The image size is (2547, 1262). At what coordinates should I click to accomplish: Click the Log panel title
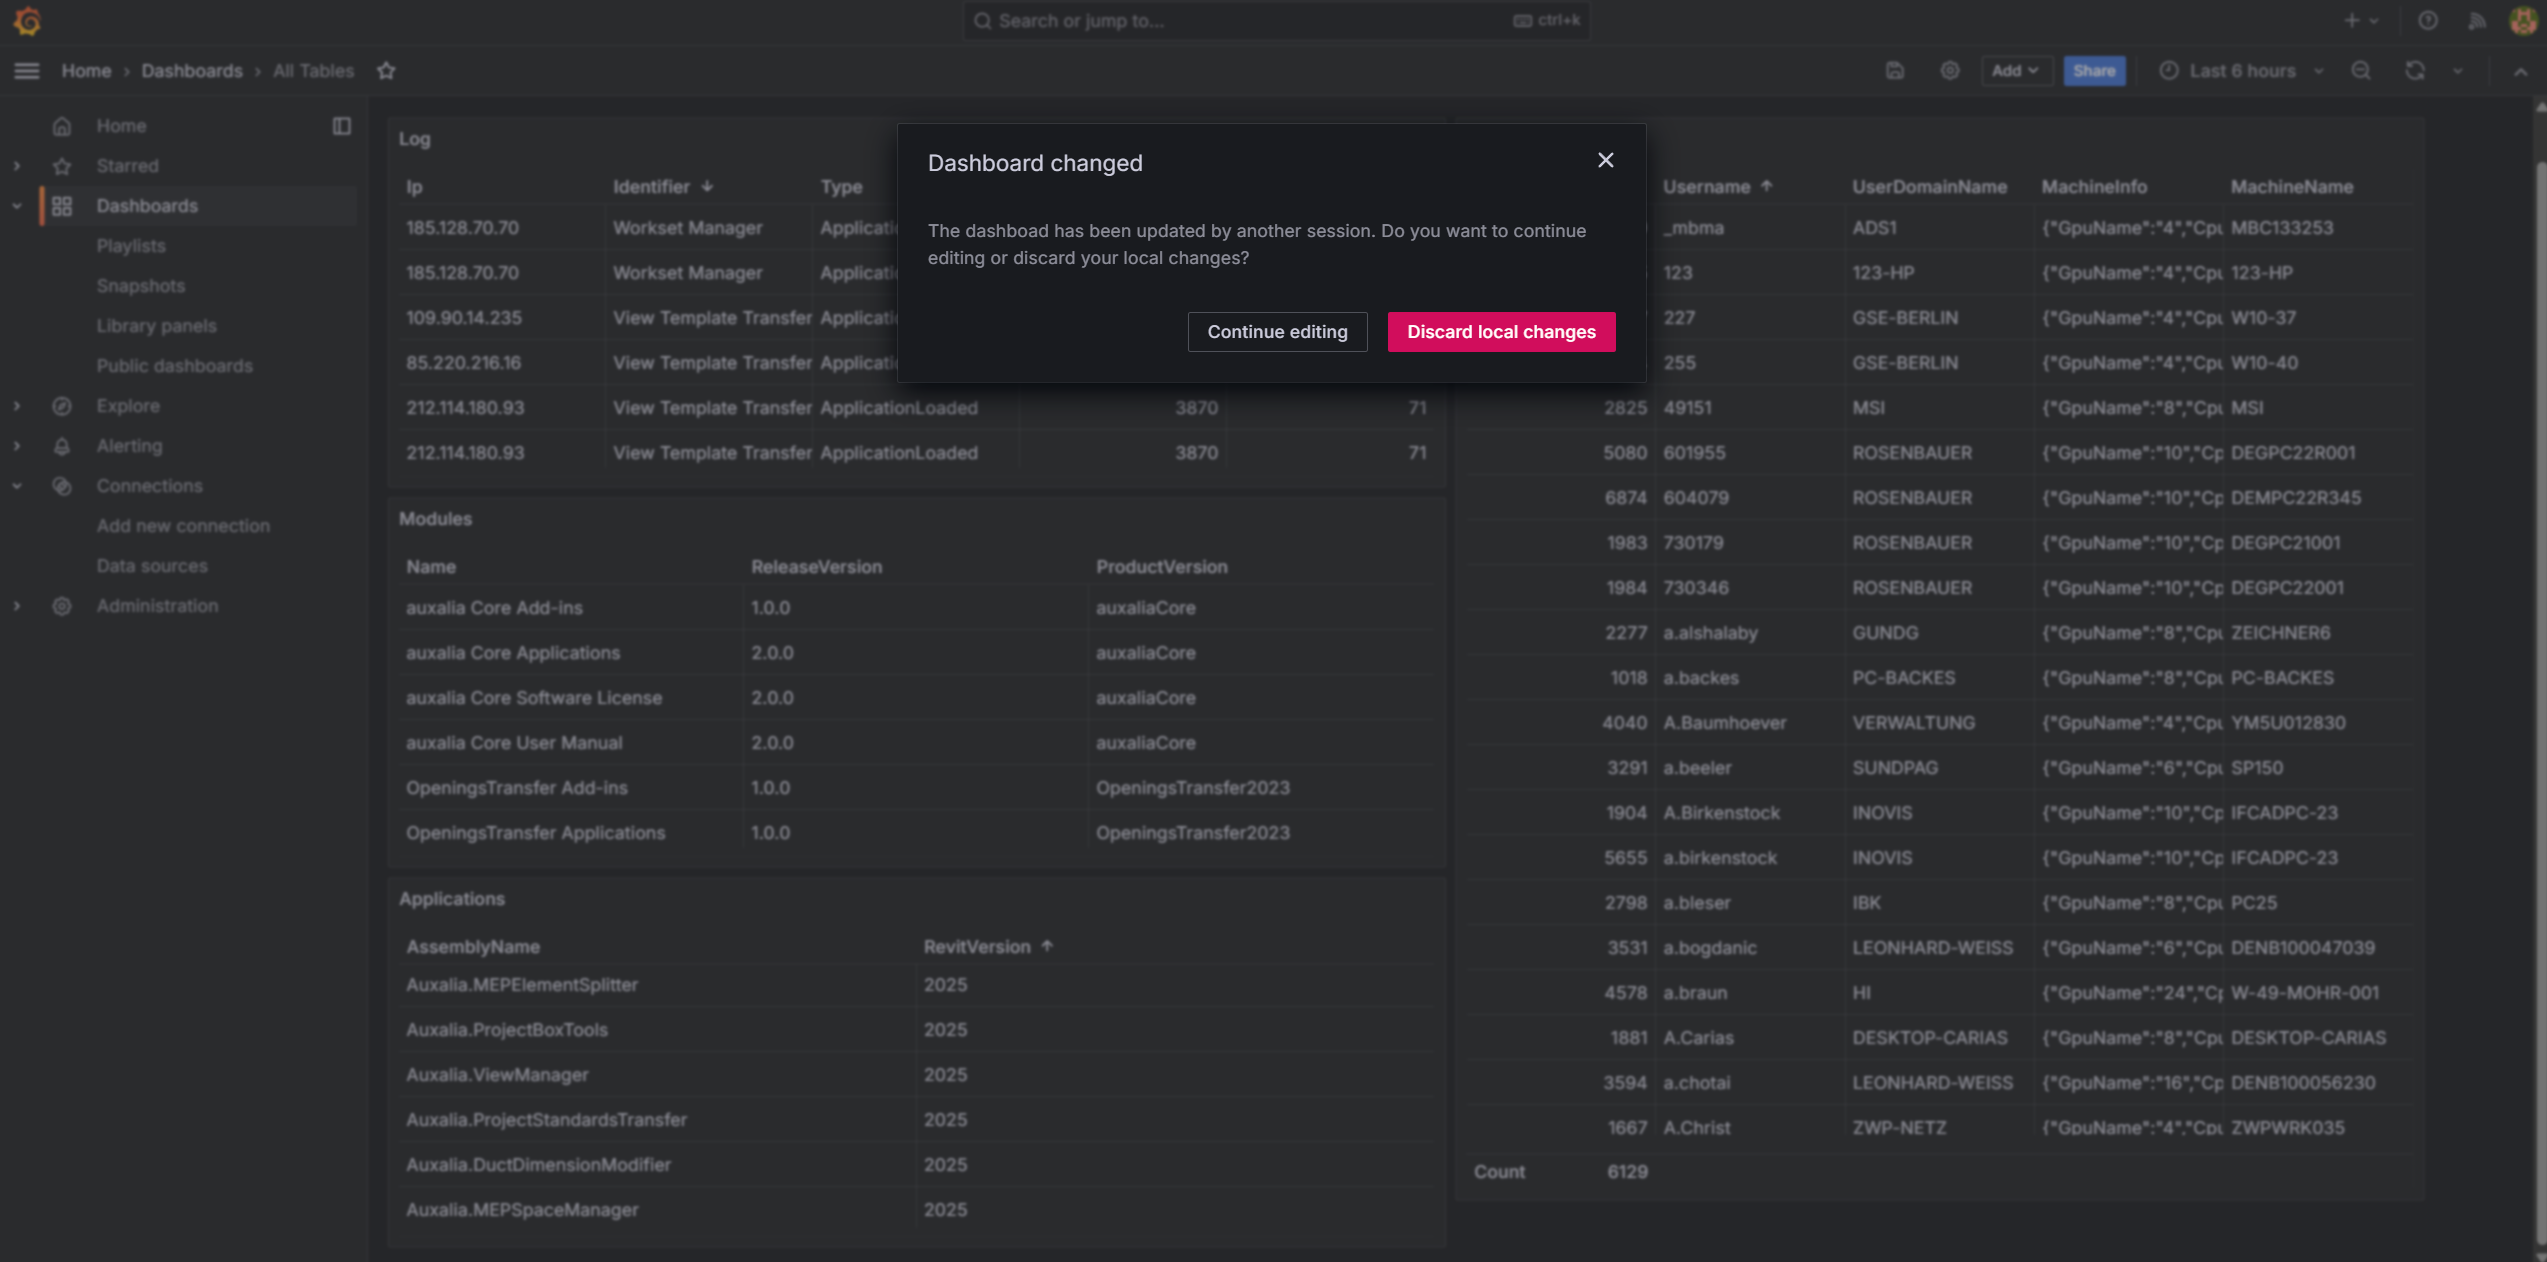click(414, 139)
